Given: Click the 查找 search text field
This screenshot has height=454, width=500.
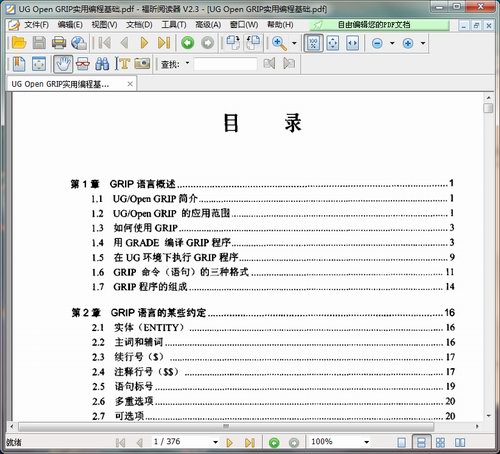Looking at the screenshot, I should tap(225, 64).
